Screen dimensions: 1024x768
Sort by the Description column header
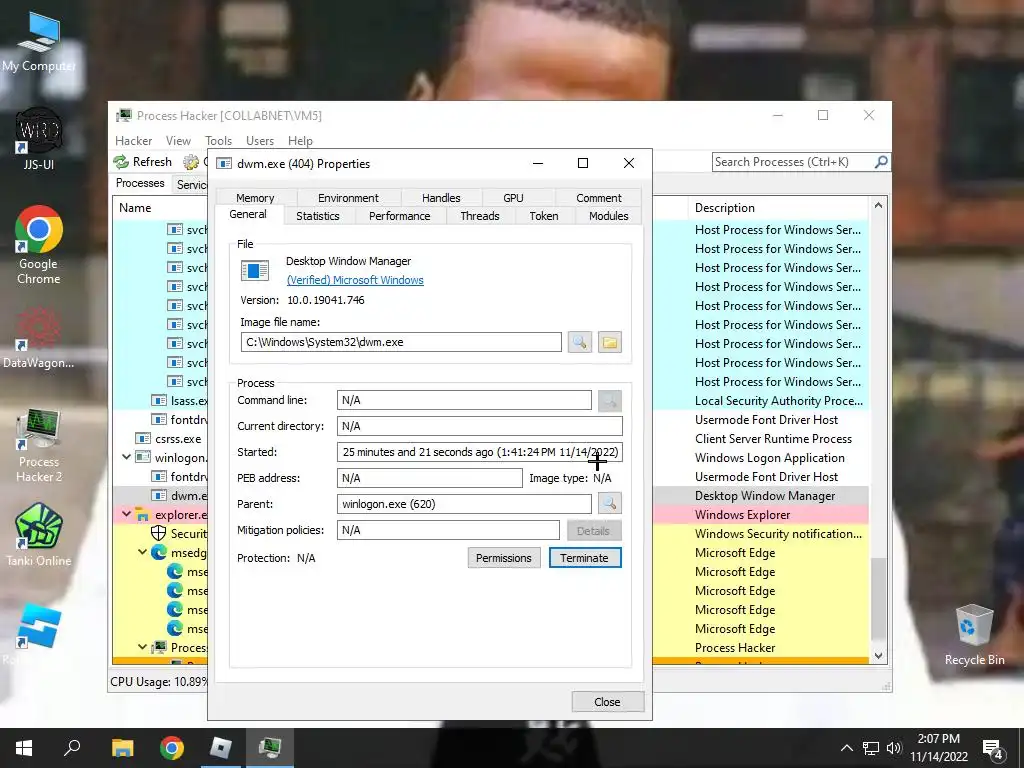(x=778, y=208)
